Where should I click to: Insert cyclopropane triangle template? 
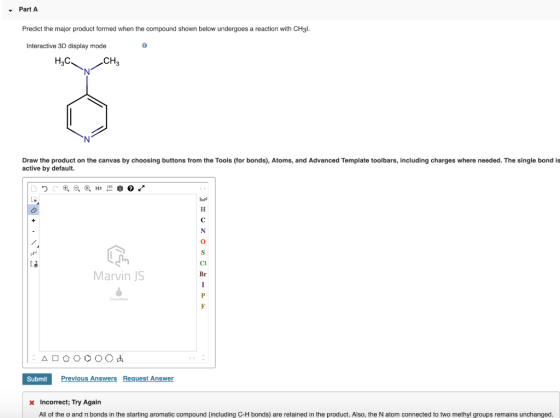click(44, 358)
